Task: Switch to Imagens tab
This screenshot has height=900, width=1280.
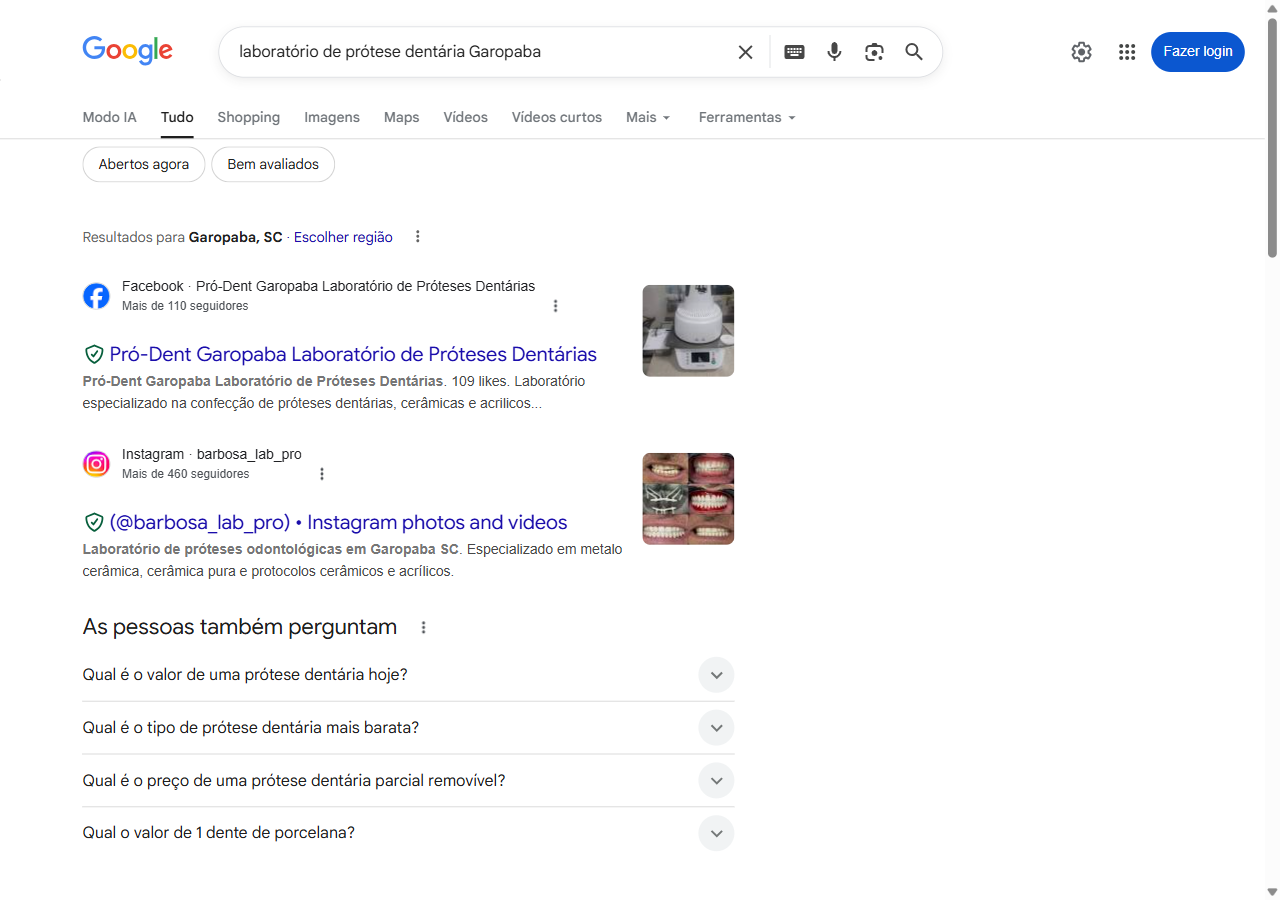Action: (332, 117)
